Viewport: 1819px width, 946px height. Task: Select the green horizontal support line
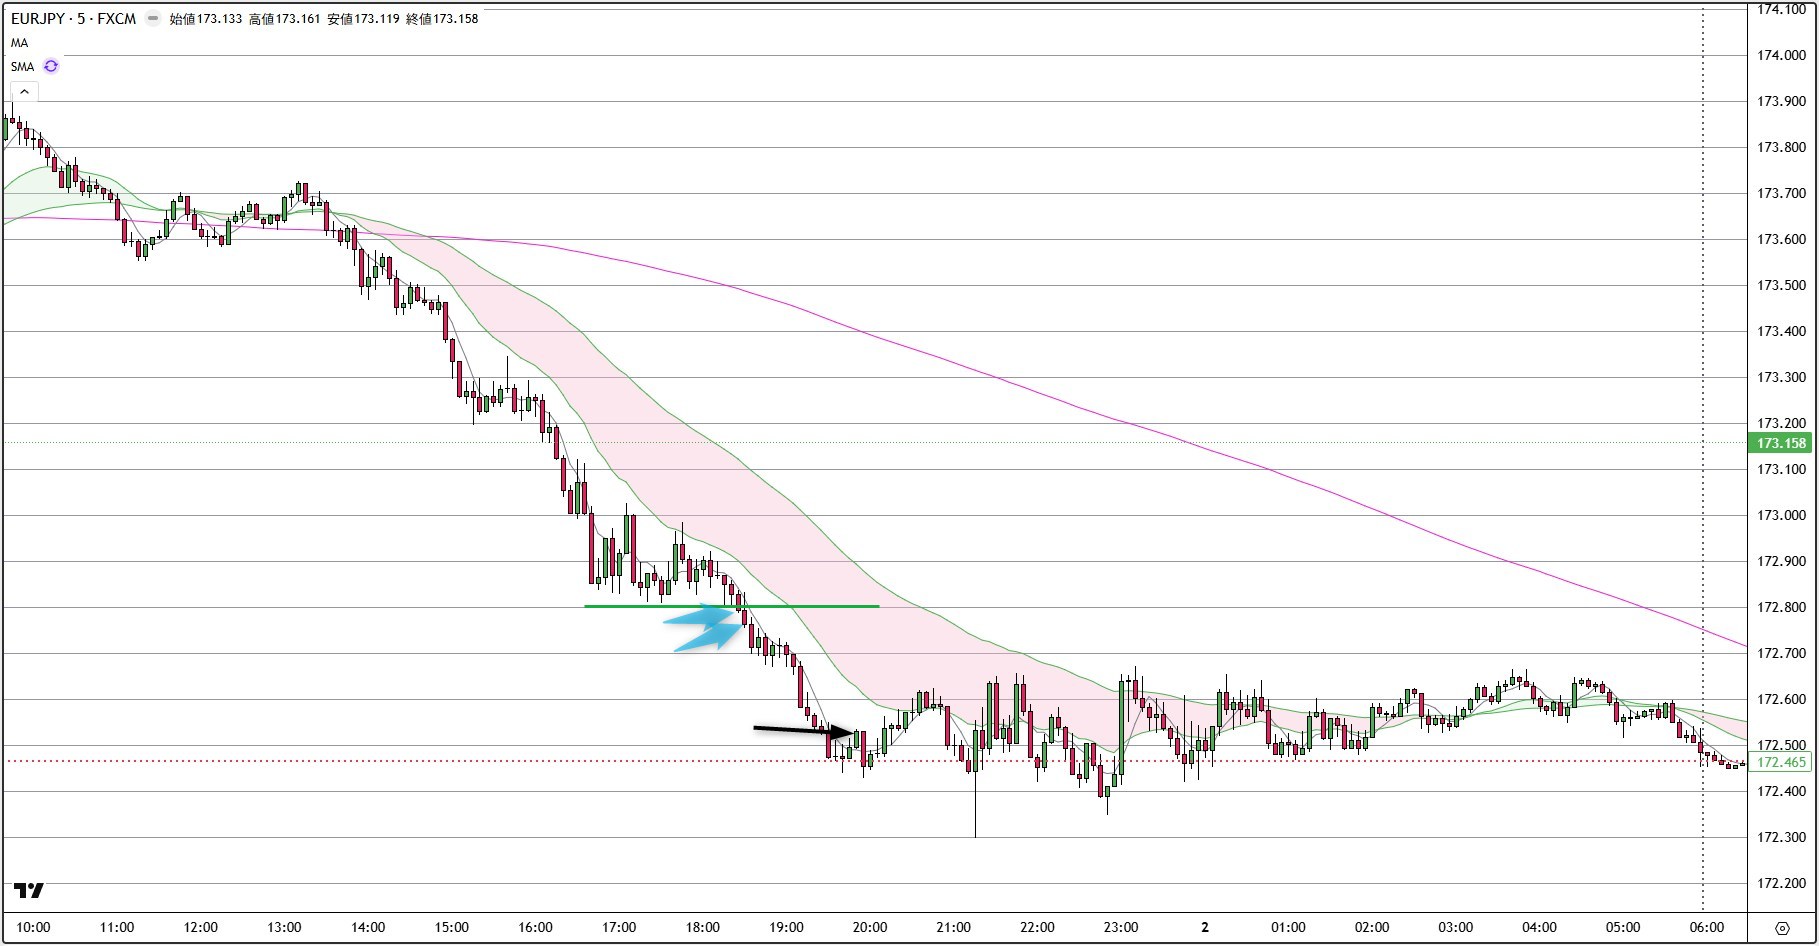tap(640, 606)
